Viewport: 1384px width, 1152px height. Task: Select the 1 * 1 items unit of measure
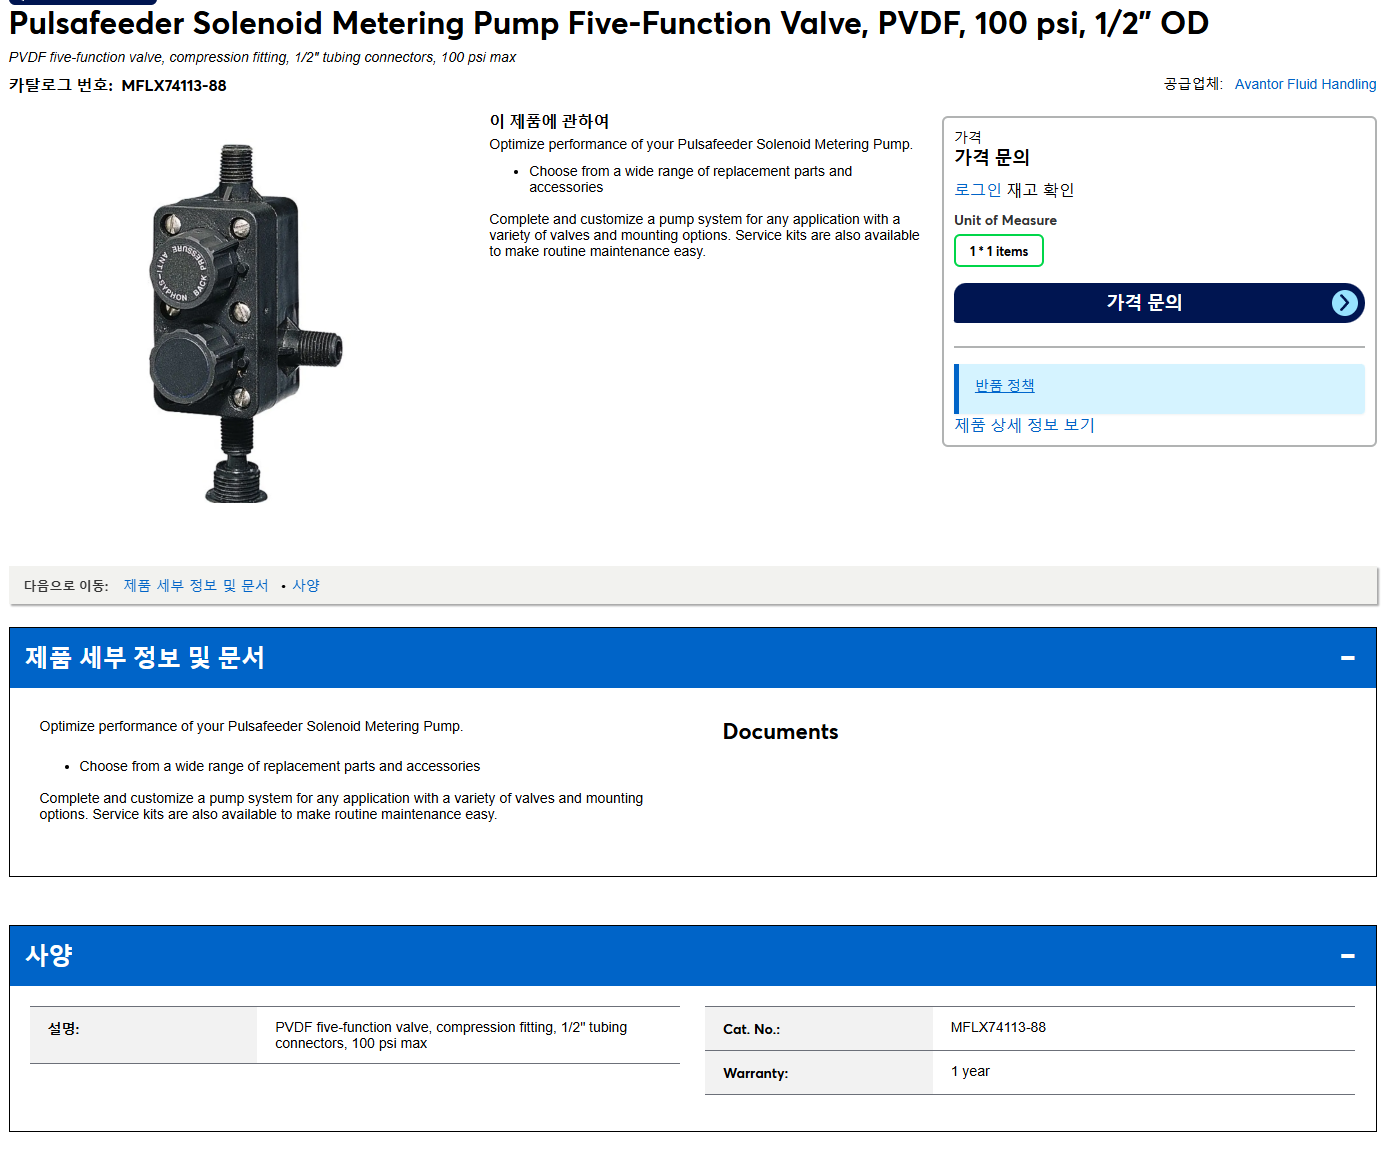click(998, 251)
